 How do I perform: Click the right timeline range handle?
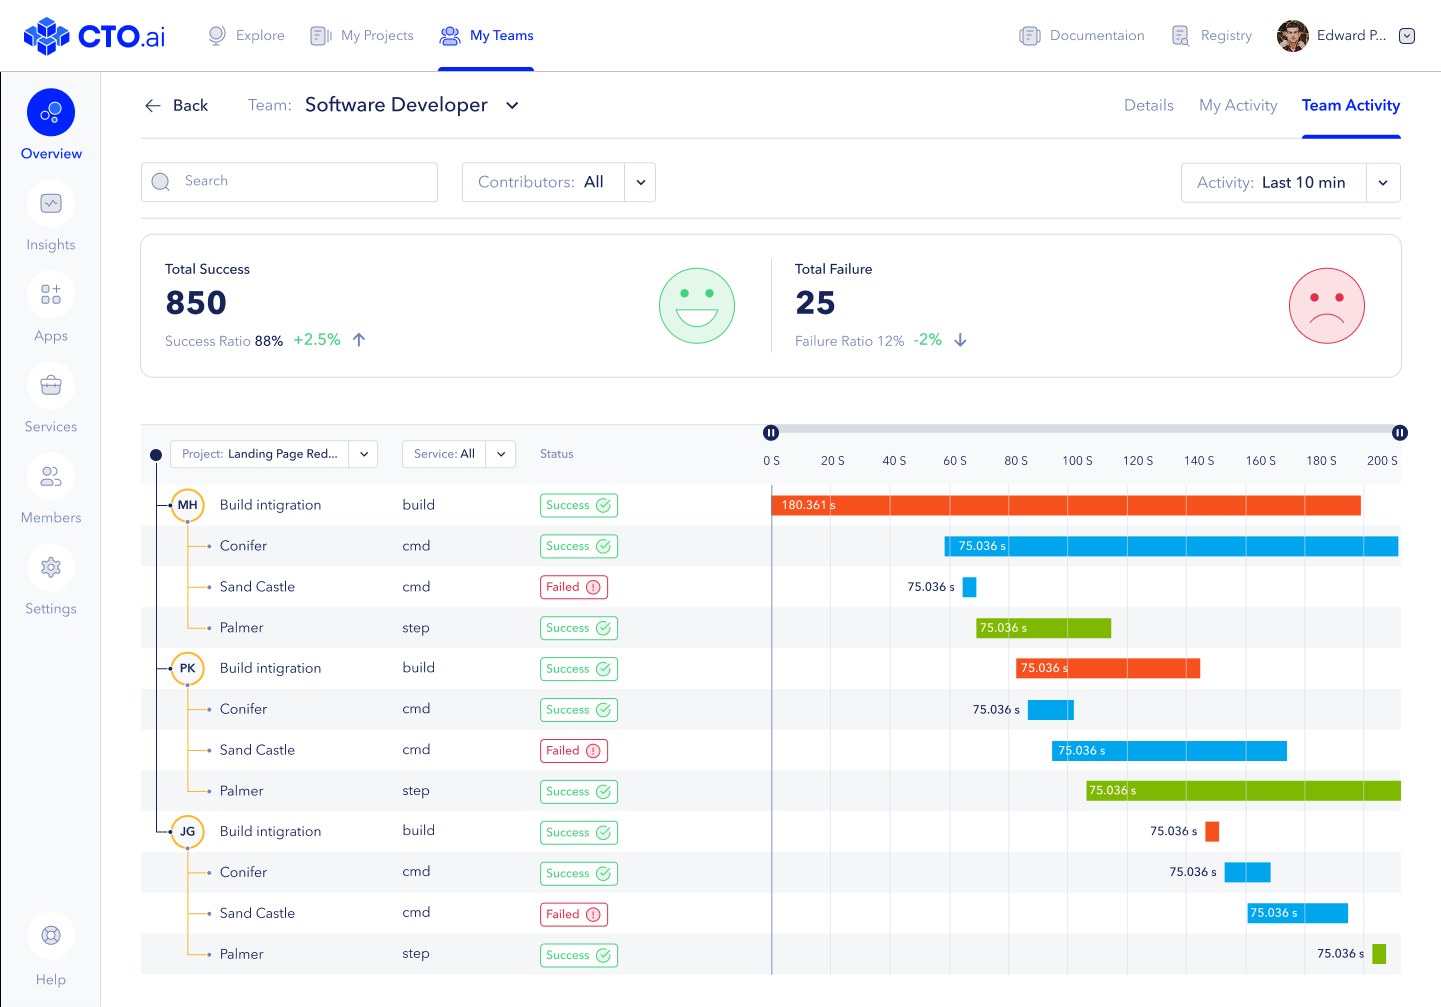tap(1400, 433)
